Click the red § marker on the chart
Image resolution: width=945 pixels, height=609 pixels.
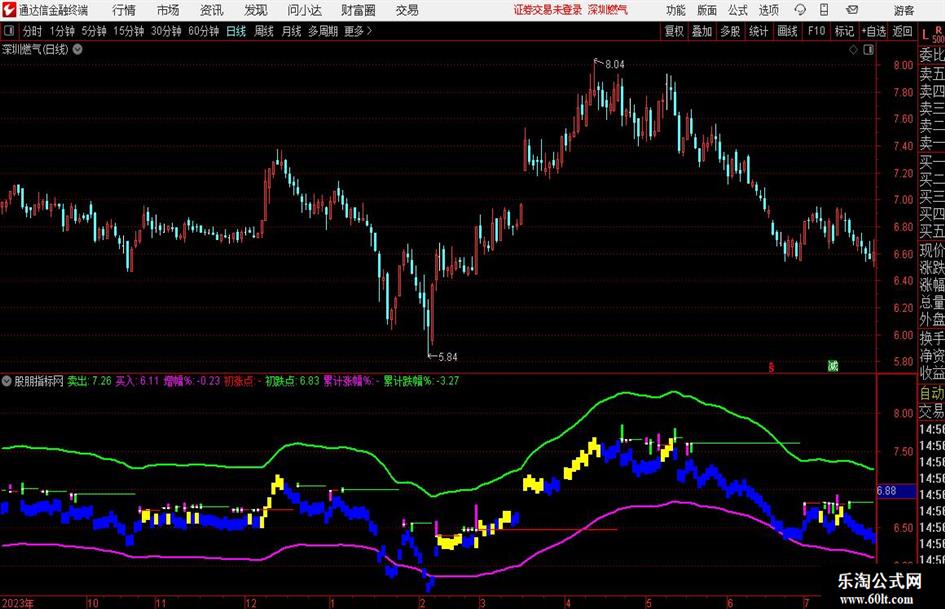(771, 367)
